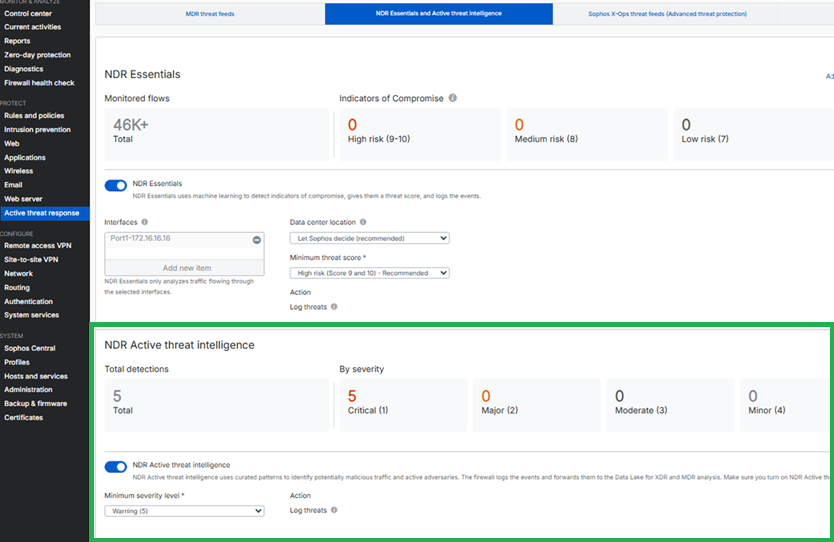This screenshot has width=834, height=542.
Task: Switch to Sophos X-Ops threat feeds tab
Action: click(x=667, y=14)
